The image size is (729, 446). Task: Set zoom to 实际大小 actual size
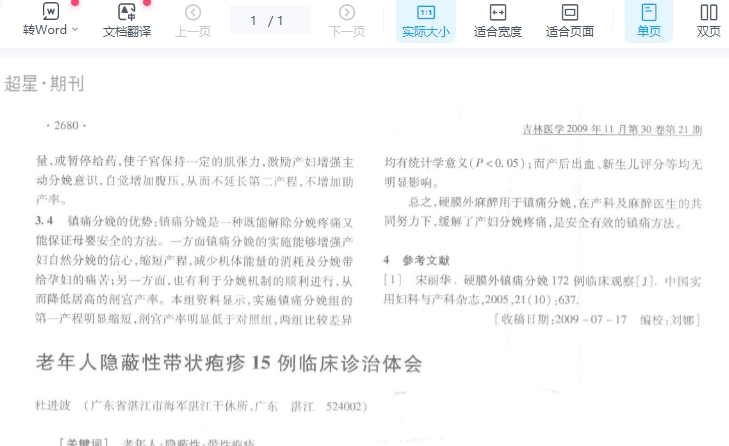(x=425, y=20)
